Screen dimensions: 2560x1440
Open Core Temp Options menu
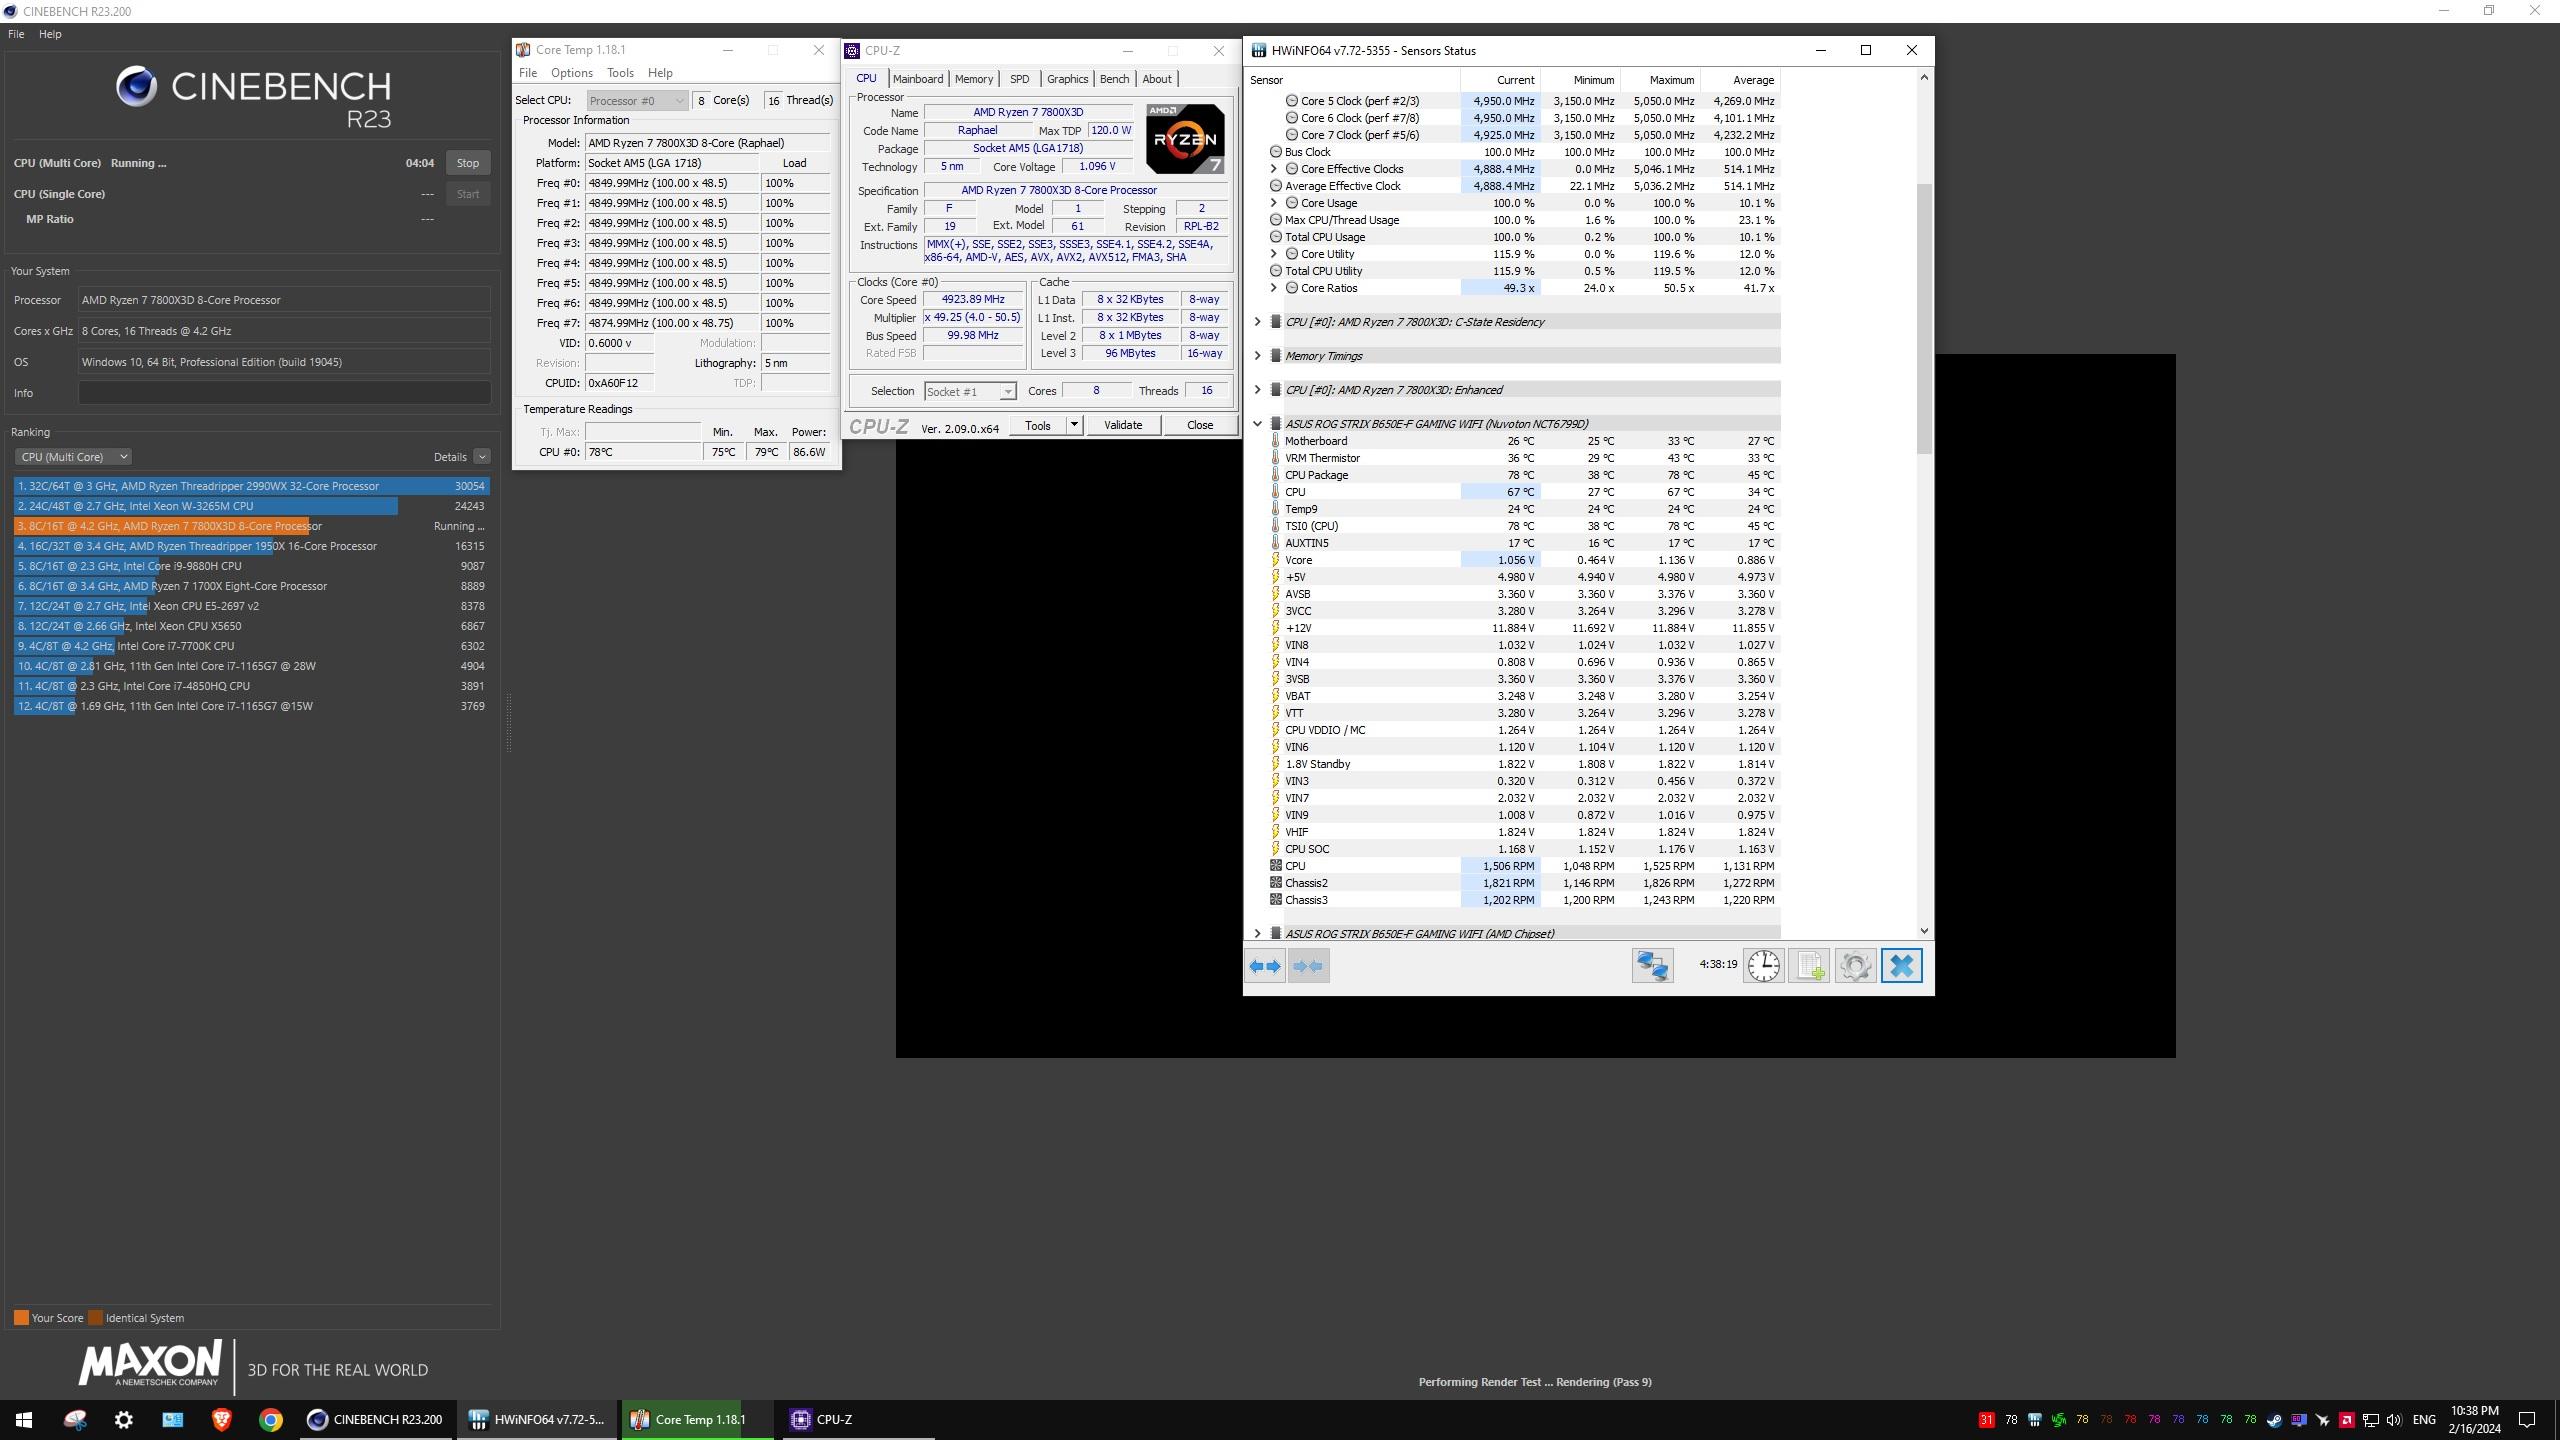tap(571, 73)
